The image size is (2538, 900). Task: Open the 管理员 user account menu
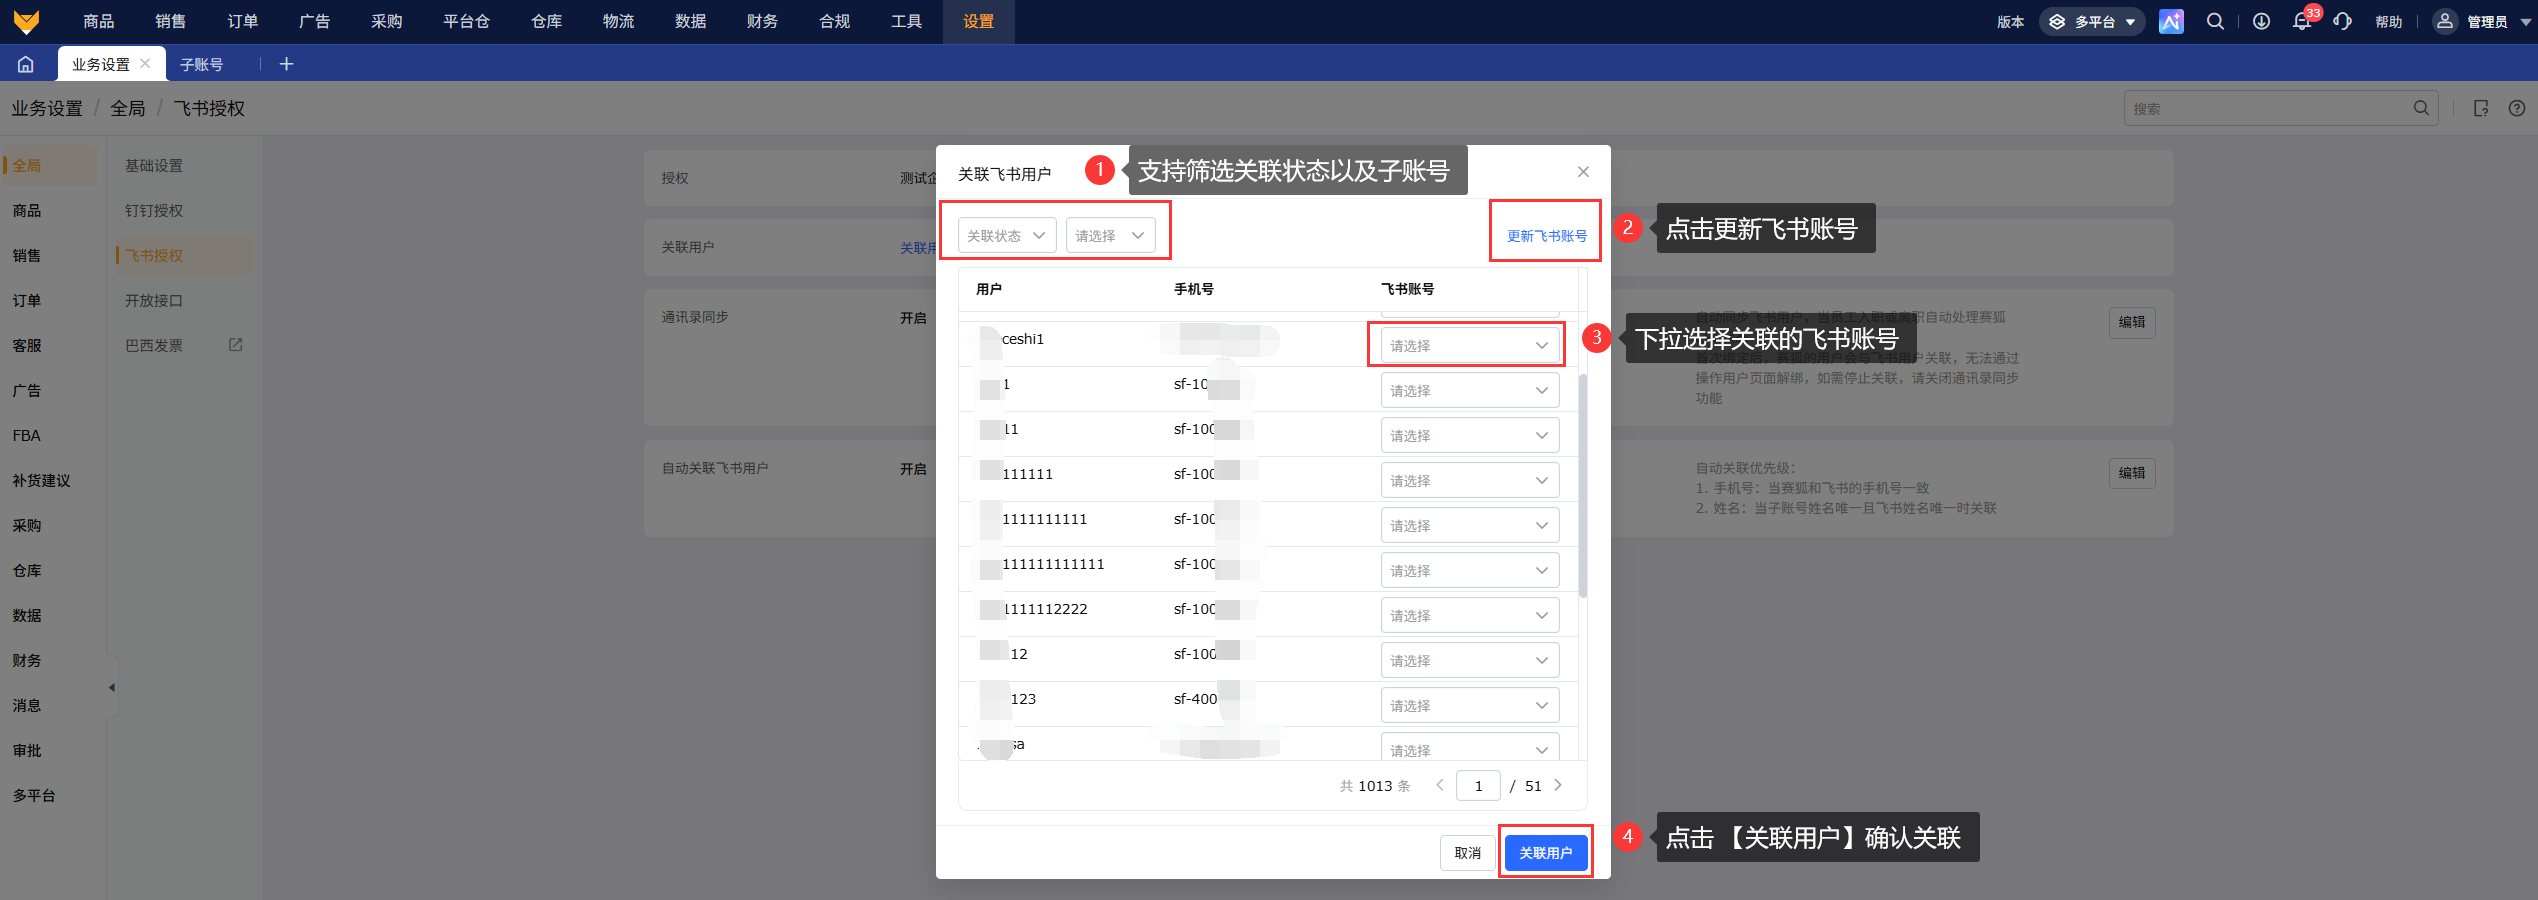point(2482,21)
